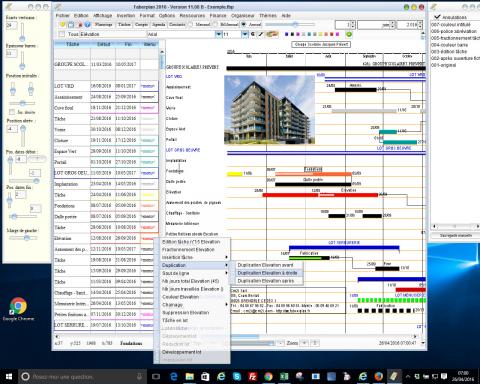Open Task View in the taskbar

pyautogui.click(x=156, y=377)
